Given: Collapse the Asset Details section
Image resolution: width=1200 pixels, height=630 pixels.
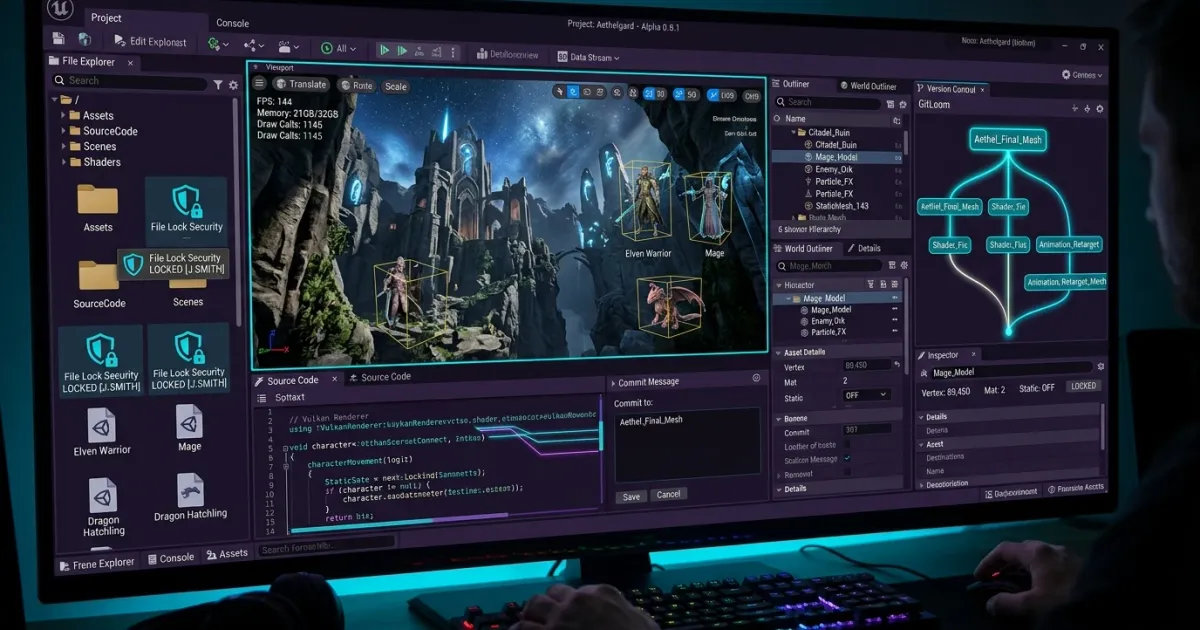Looking at the screenshot, I should [x=779, y=352].
